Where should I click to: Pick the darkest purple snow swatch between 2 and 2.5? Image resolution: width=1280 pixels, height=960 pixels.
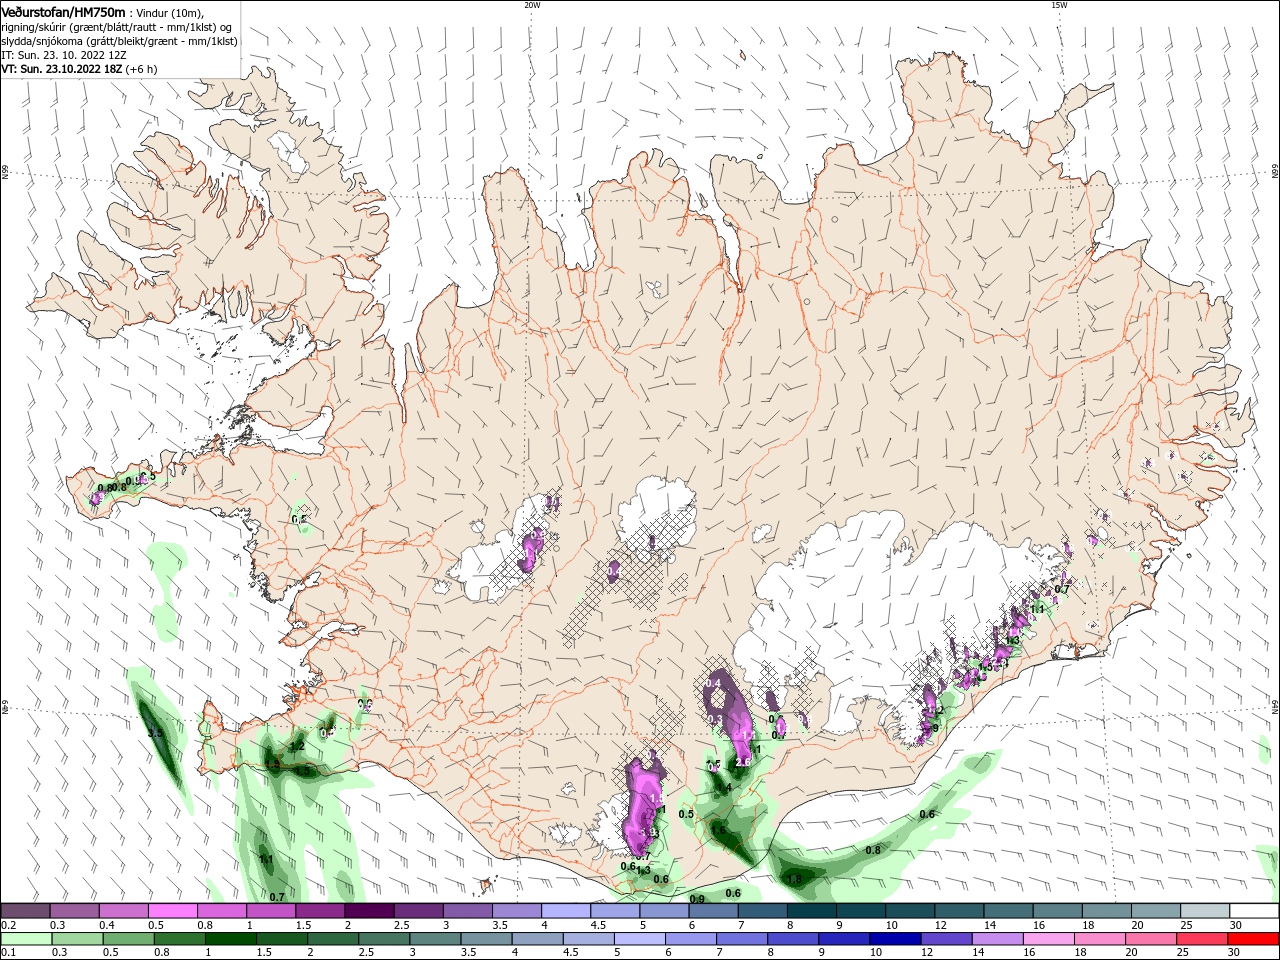pyautogui.click(x=368, y=911)
